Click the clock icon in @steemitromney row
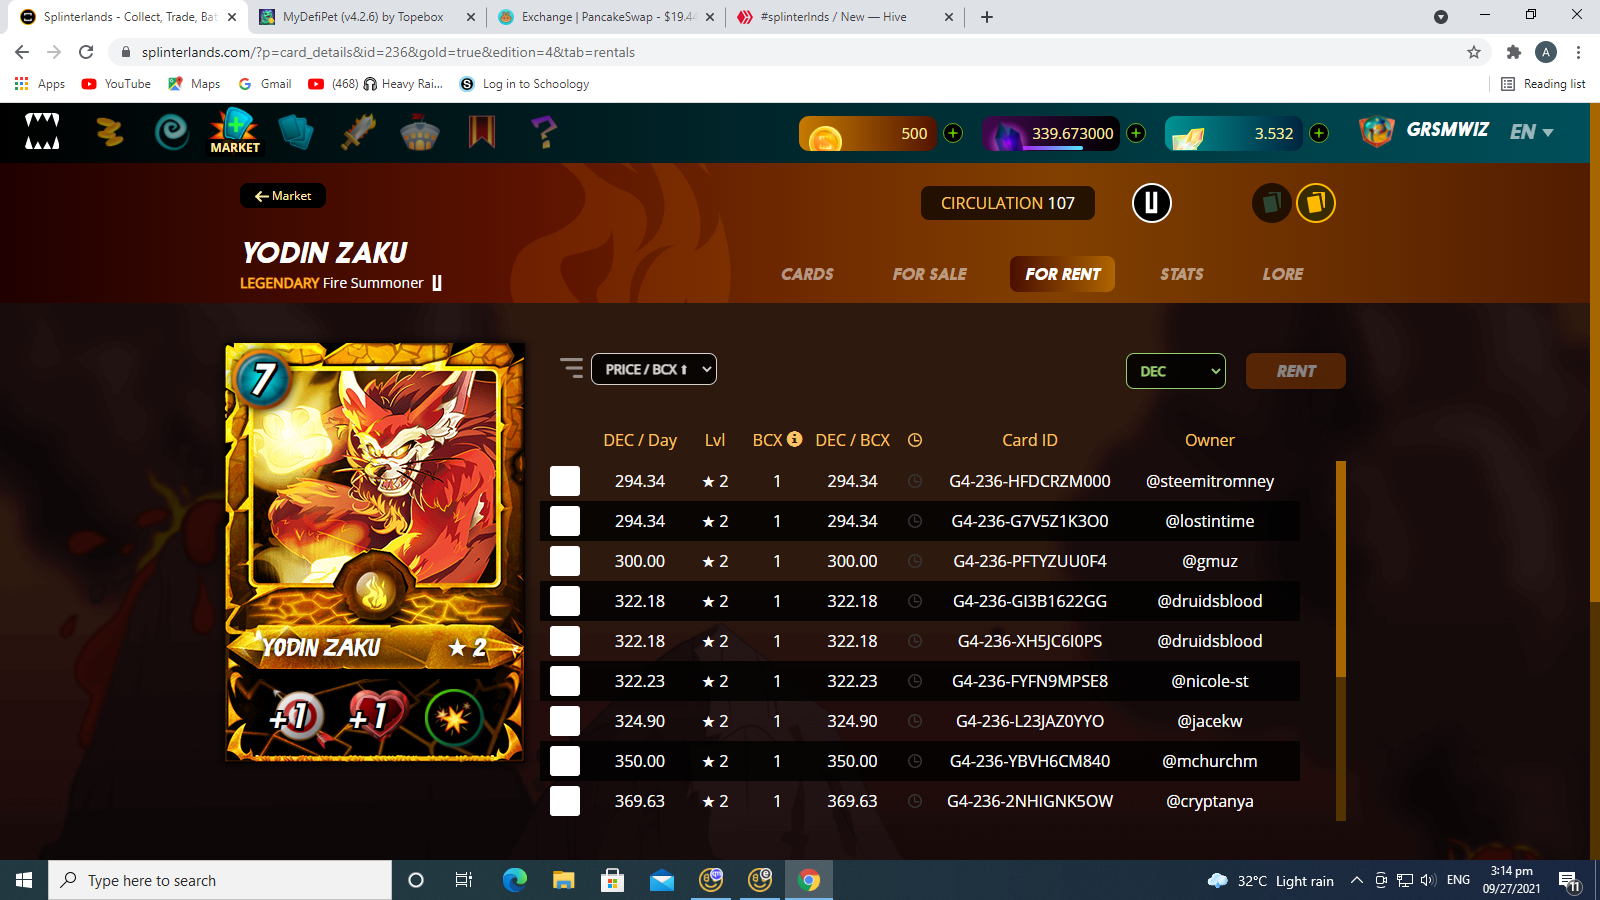 tap(914, 481)
